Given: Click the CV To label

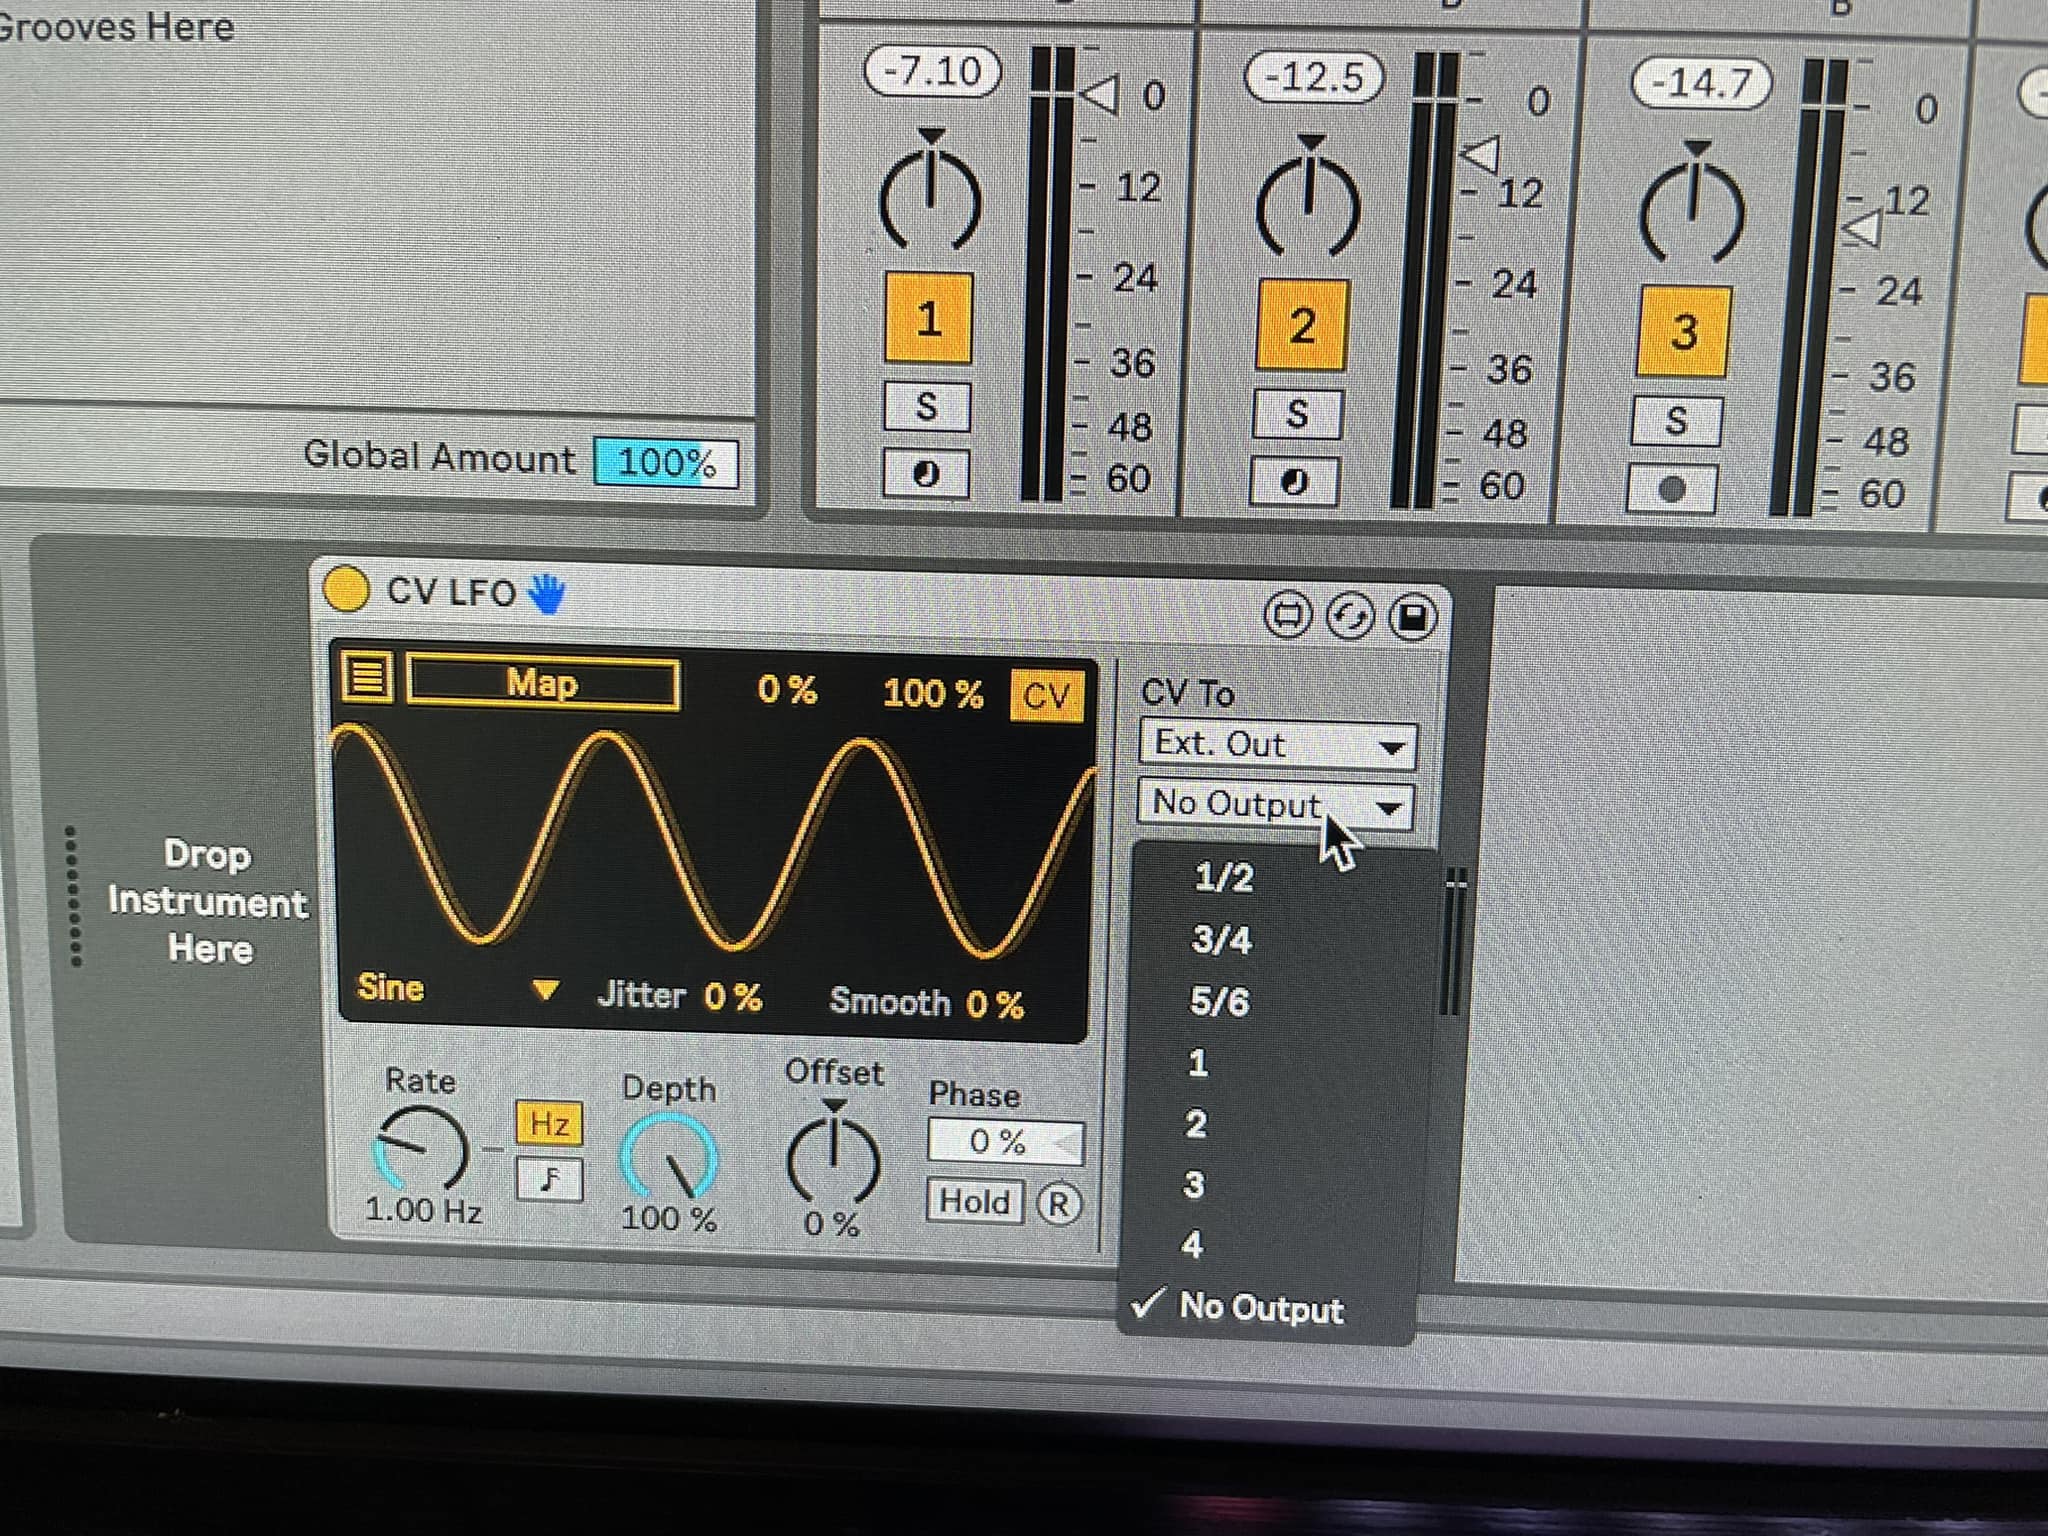Looking at the screenshot, I should (1188, 692).
